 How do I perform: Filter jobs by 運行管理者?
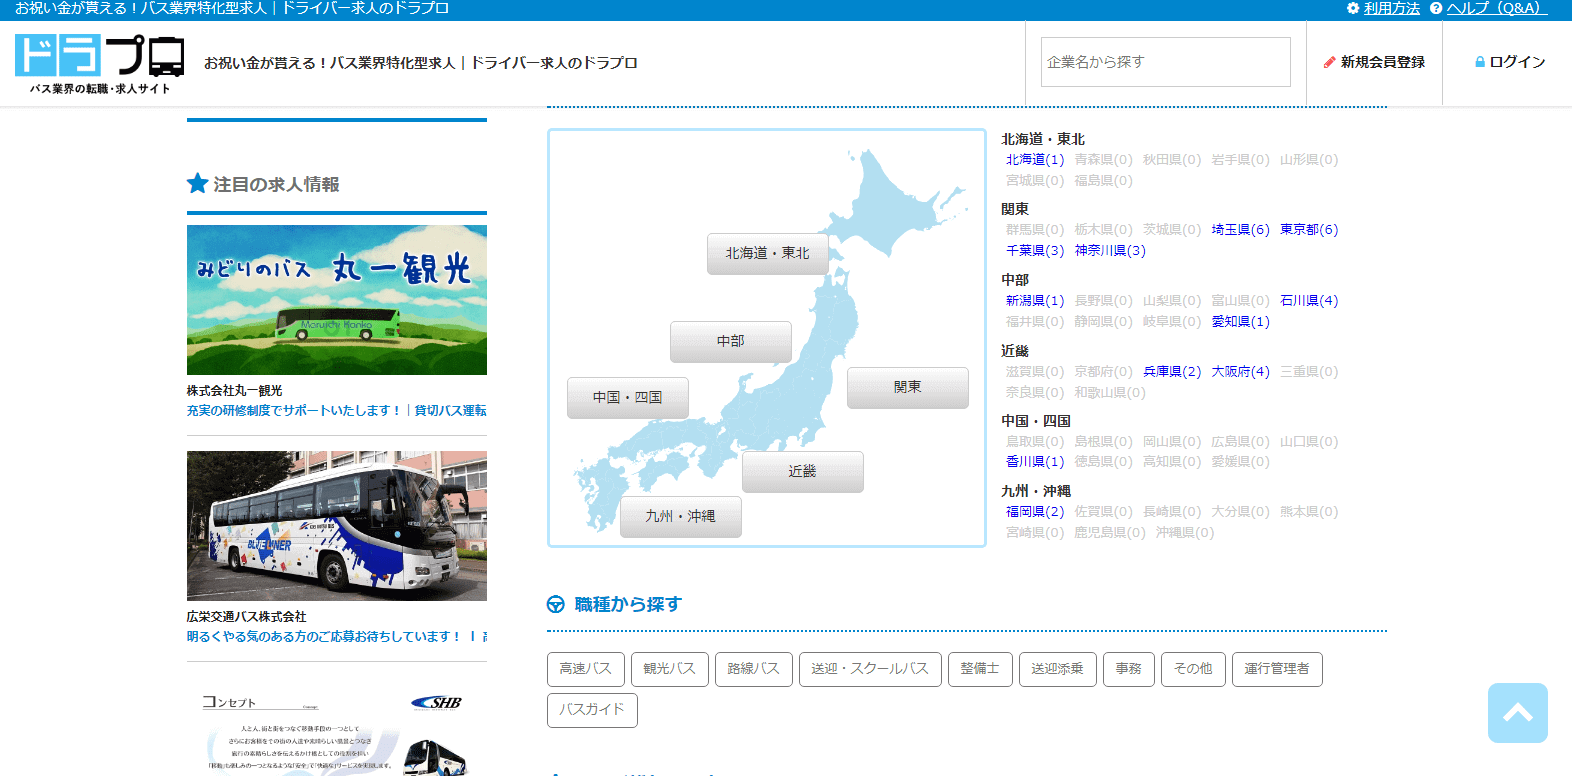click(1276, 669)
